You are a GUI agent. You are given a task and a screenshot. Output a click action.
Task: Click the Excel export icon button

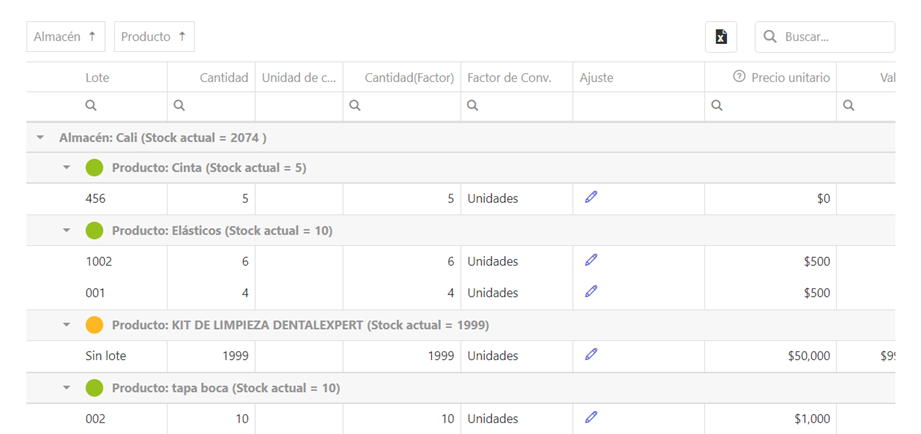(721, 37)
